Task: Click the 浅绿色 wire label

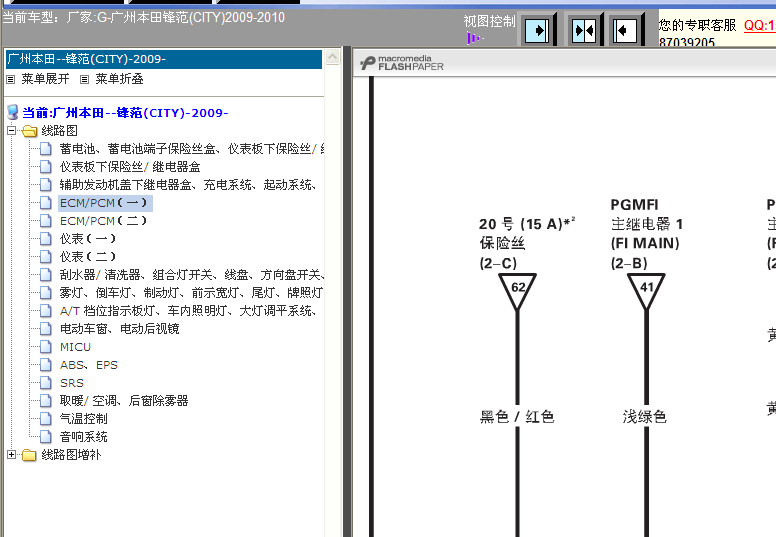Action: tap(644, 417)
